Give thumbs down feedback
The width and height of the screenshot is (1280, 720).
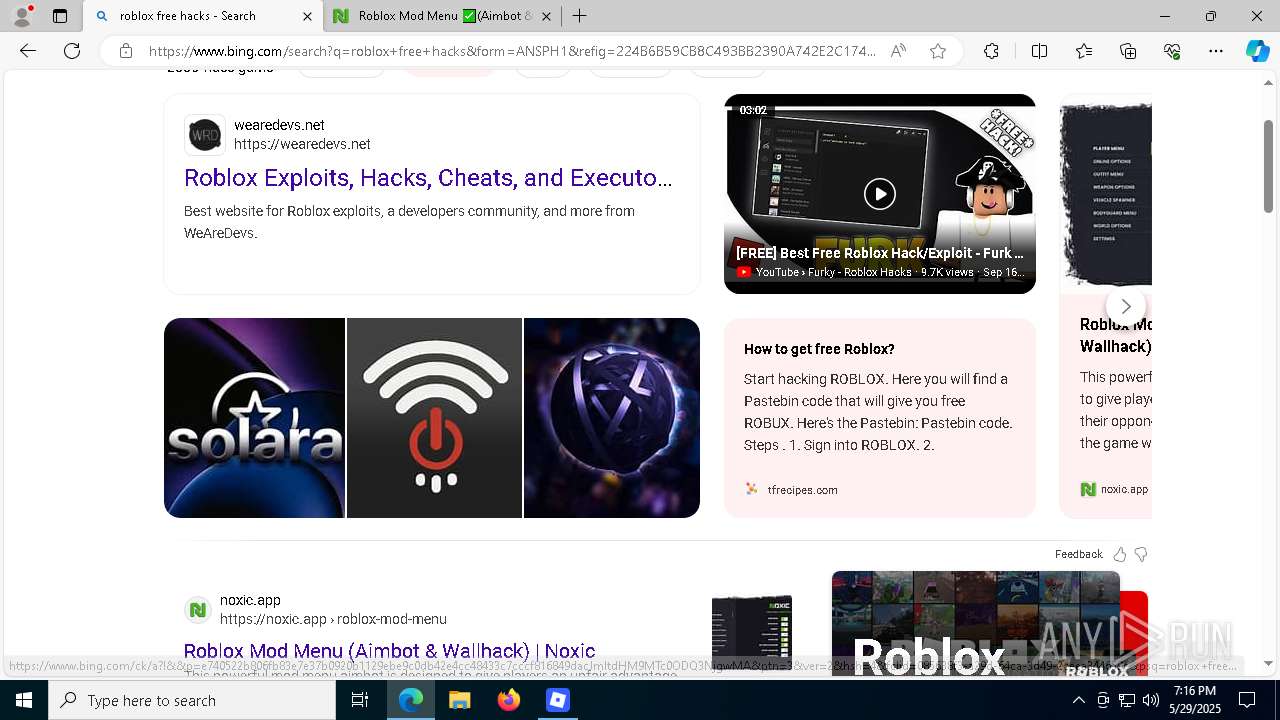[x=1141, y=554]
